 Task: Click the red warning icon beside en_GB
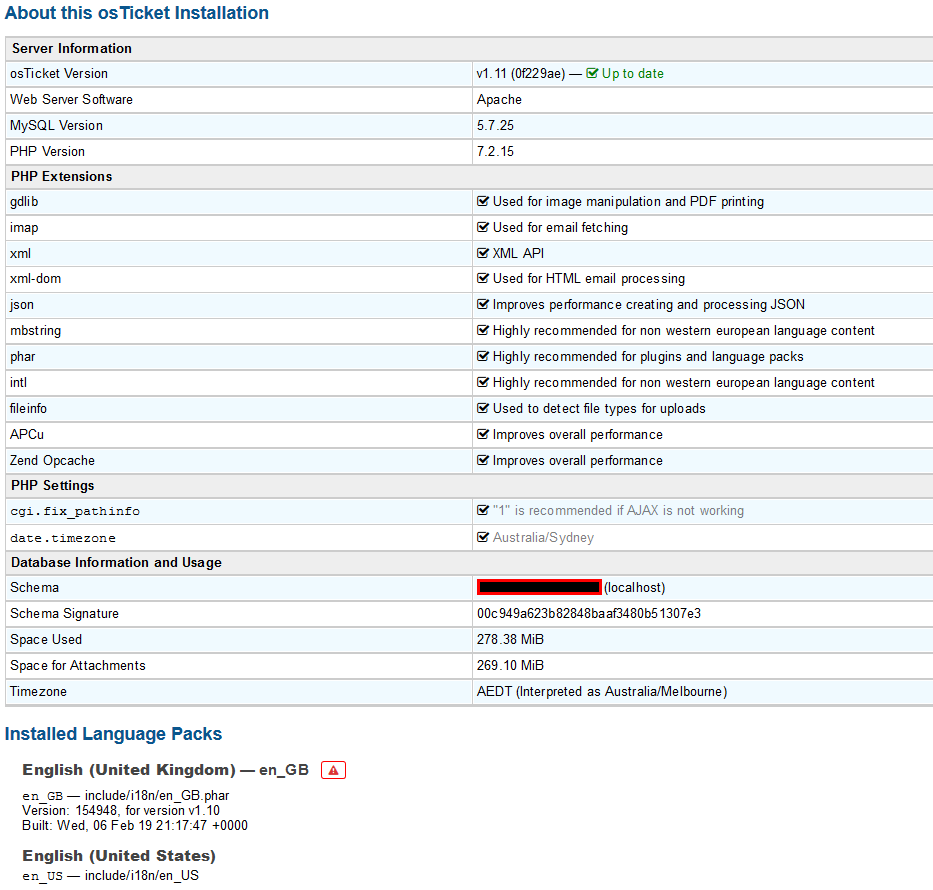click(333, 770)
